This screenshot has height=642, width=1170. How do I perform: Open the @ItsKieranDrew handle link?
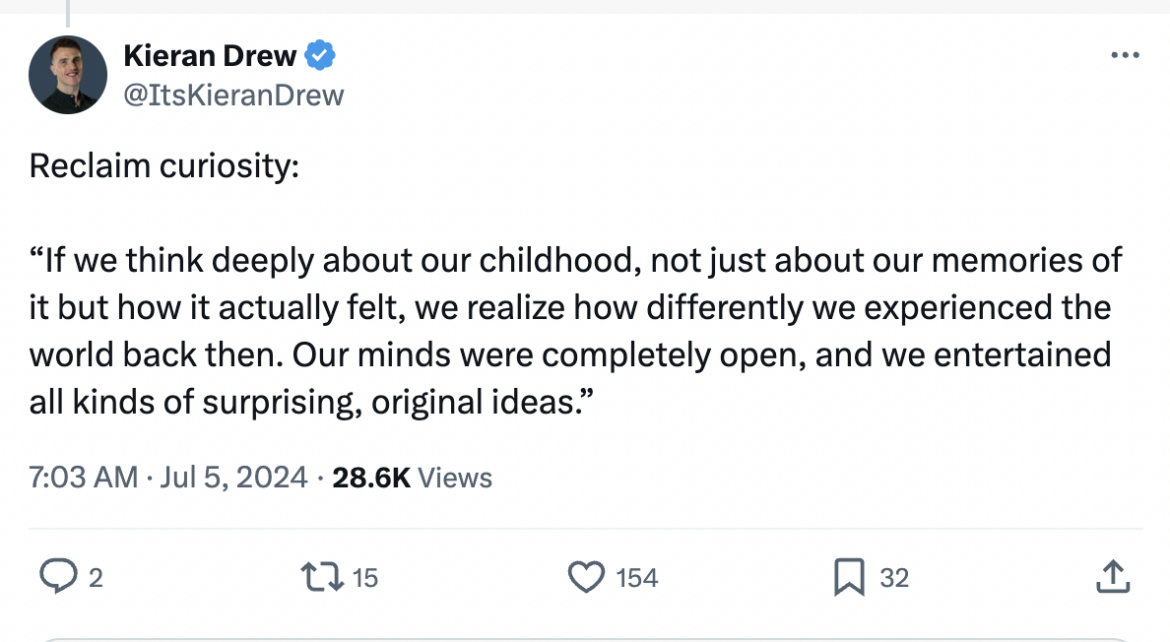click(233, 95)
